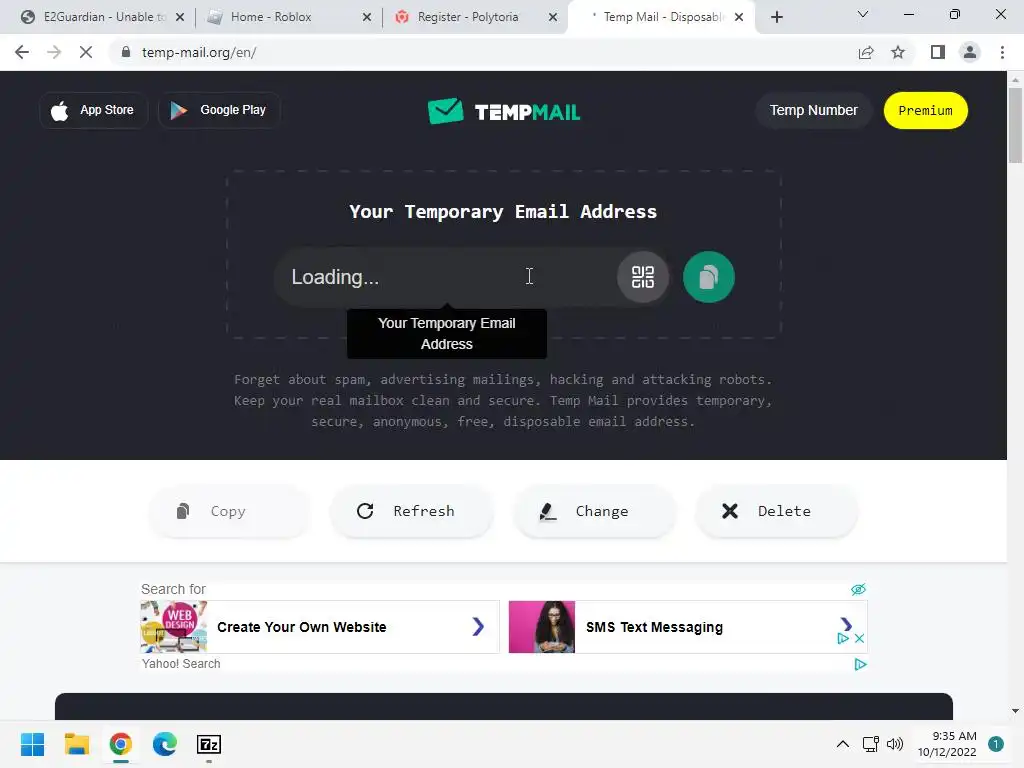The image size is (1024, 768).
Task: Show hidden system tray icons
Action: click(842, 744)
